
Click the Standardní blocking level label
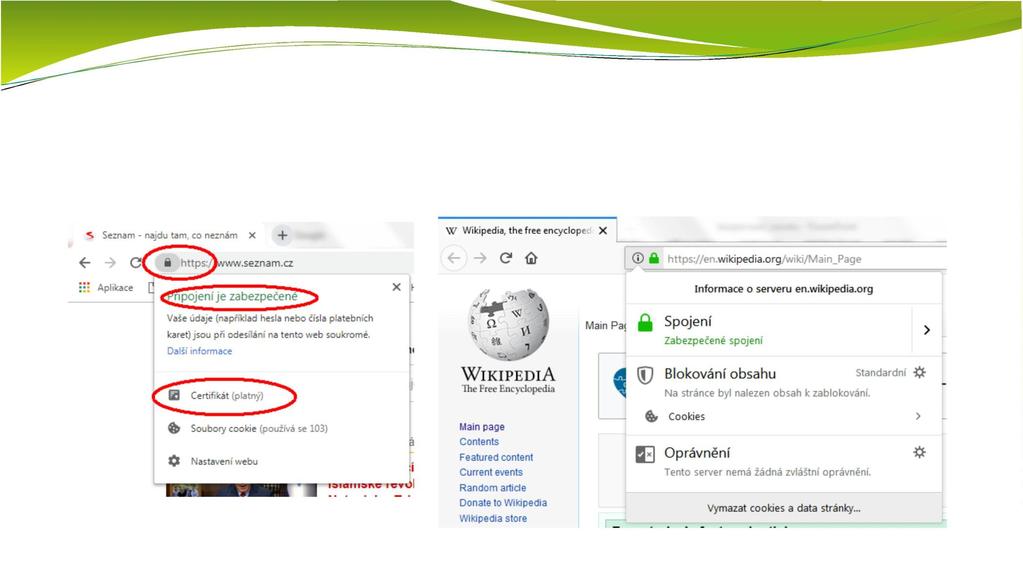pos(881,373)
